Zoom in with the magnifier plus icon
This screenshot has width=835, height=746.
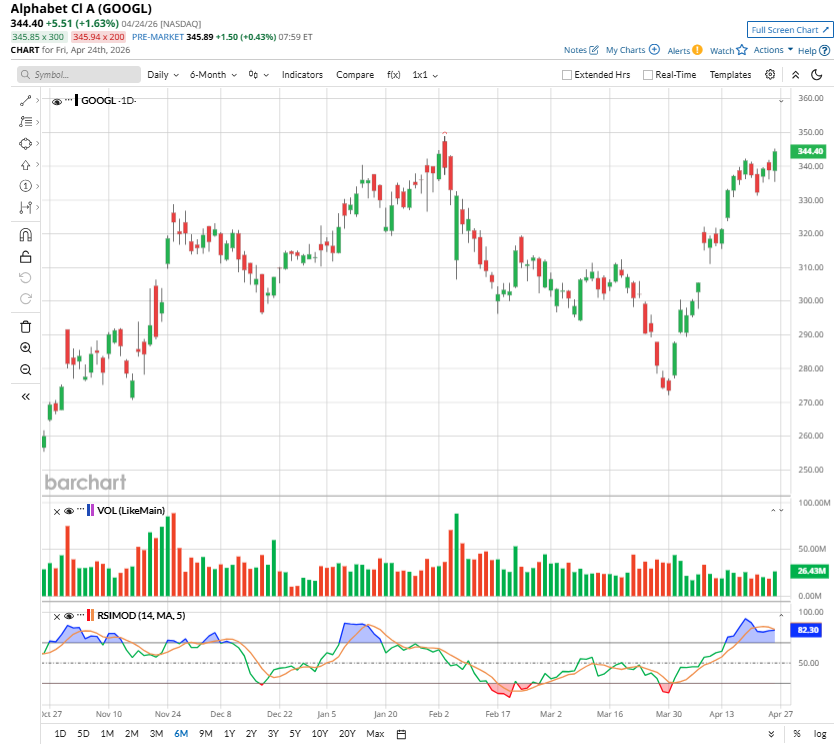point(26,348)
